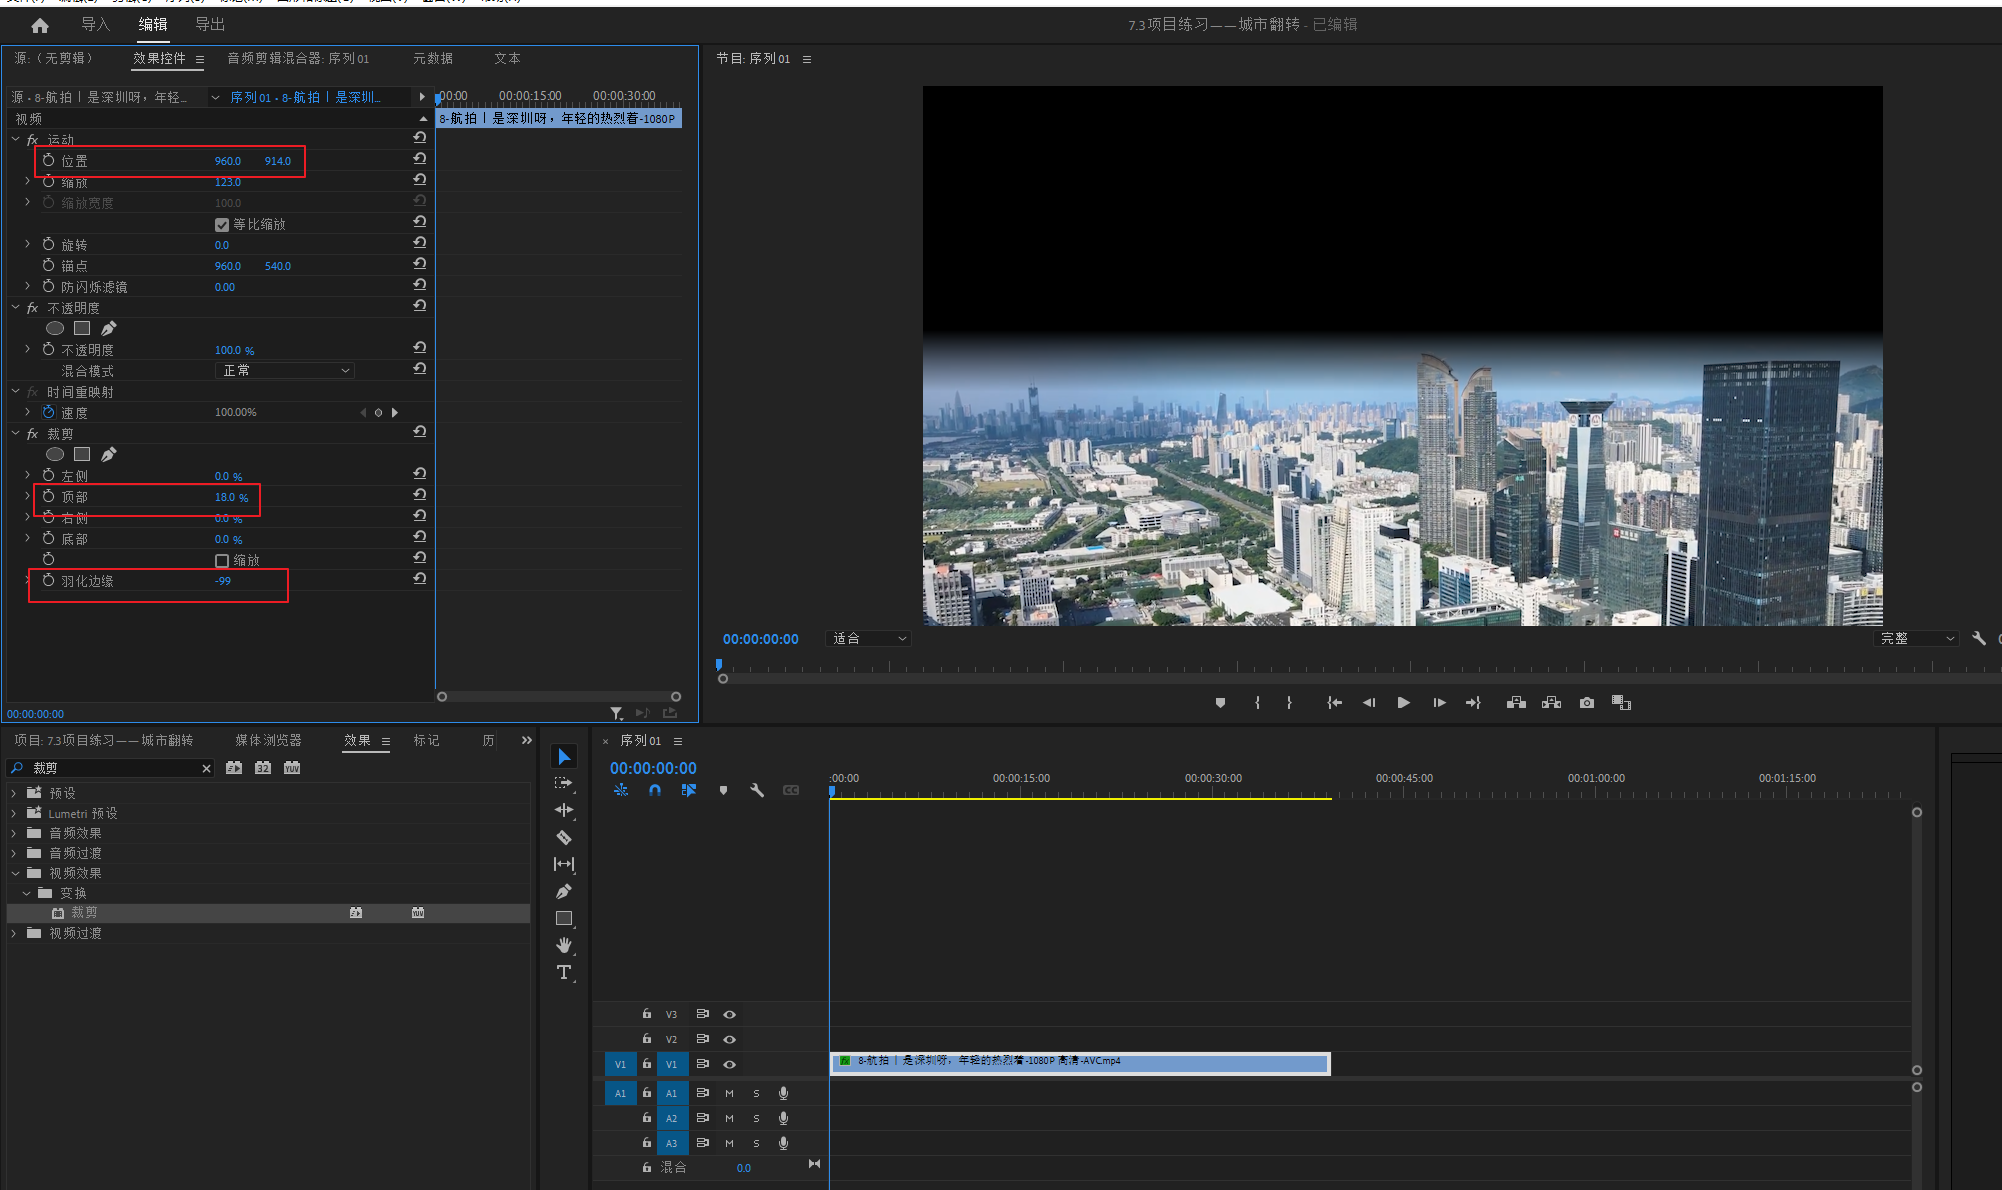The image size is (2002, 1190).
Task: Toggle snap in timeline magnet icon
Action: (x=655, y=790)
